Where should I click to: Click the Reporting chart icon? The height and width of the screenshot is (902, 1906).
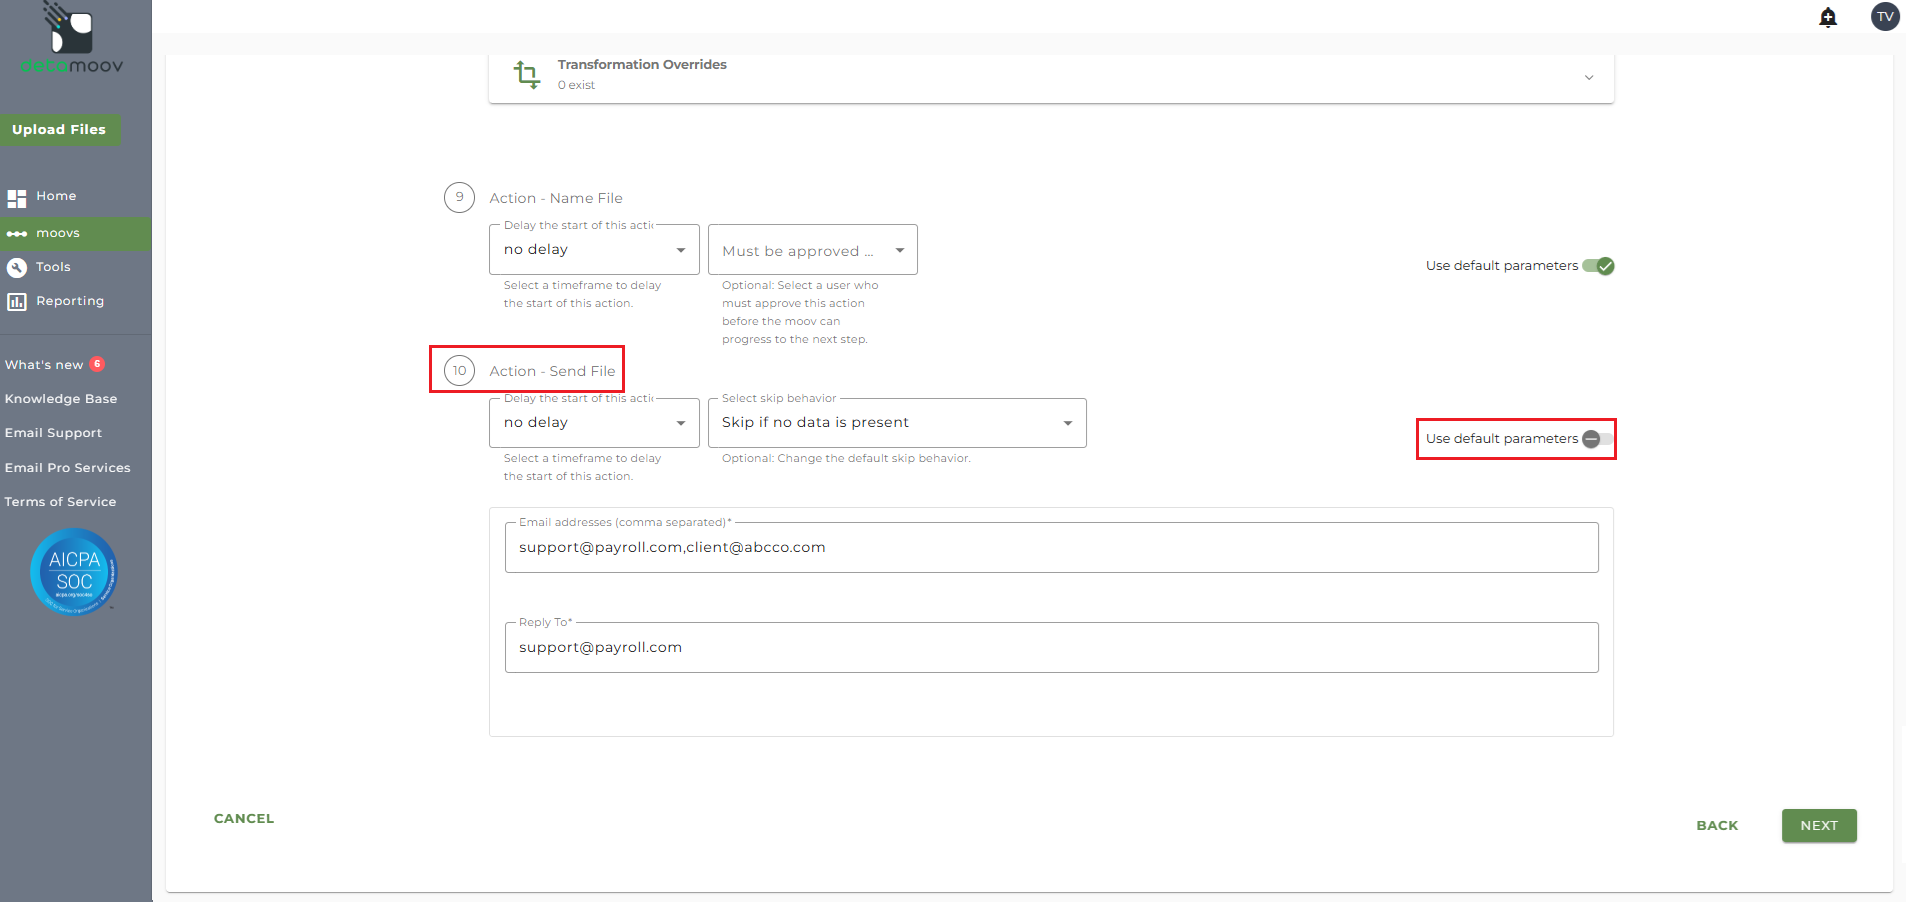[x=17, y=302]
